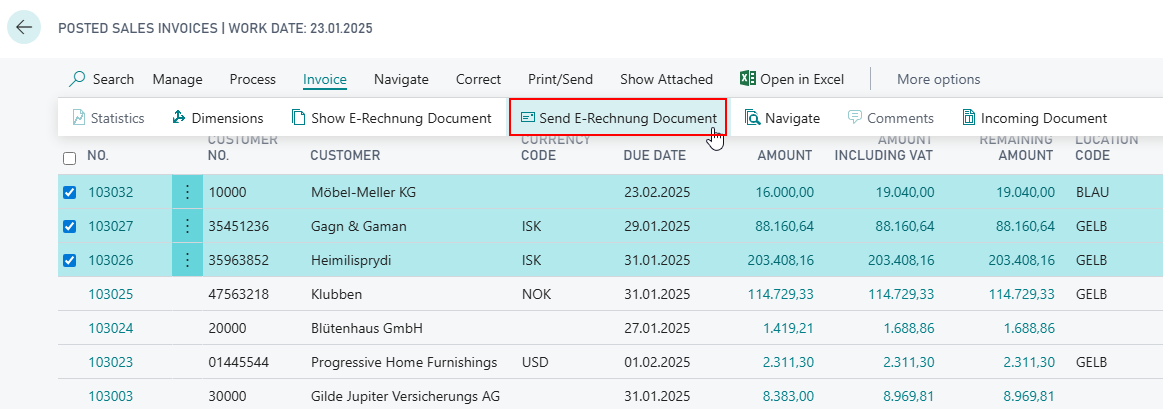Viewport: 1163px width, 409px height.
Task: Toggle the select-all header checkbox
Action: pyautogui.click(x=69, y=157)
